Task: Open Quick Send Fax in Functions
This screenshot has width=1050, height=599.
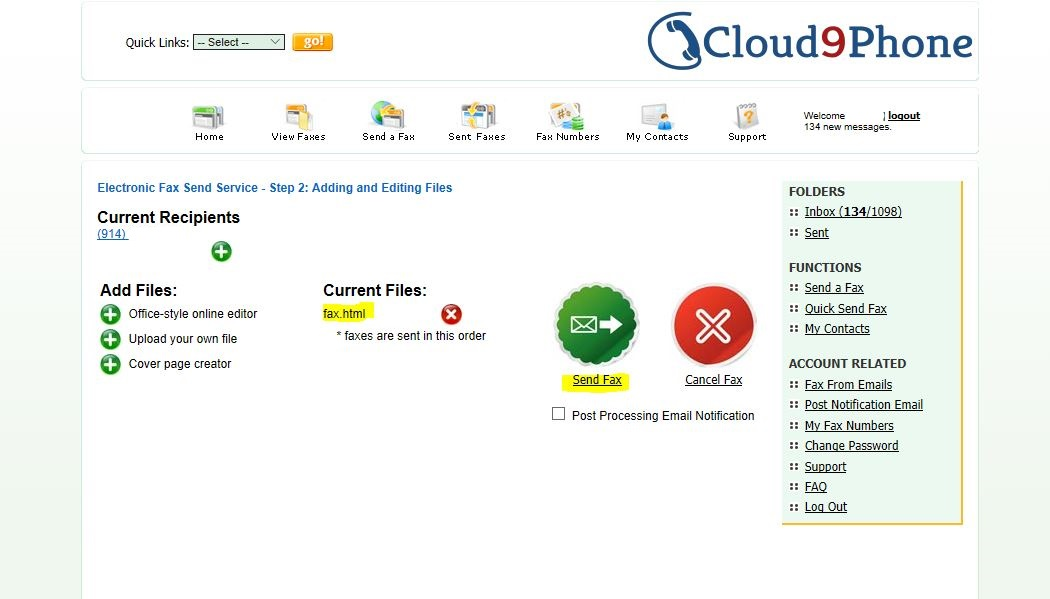Action: click(x=845, y=309)
